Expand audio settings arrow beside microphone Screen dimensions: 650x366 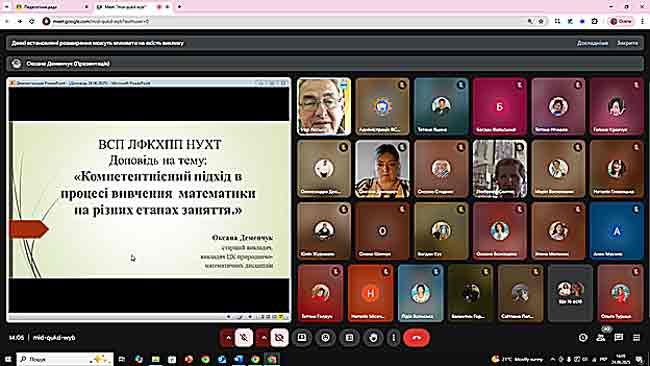pos(228,338)
